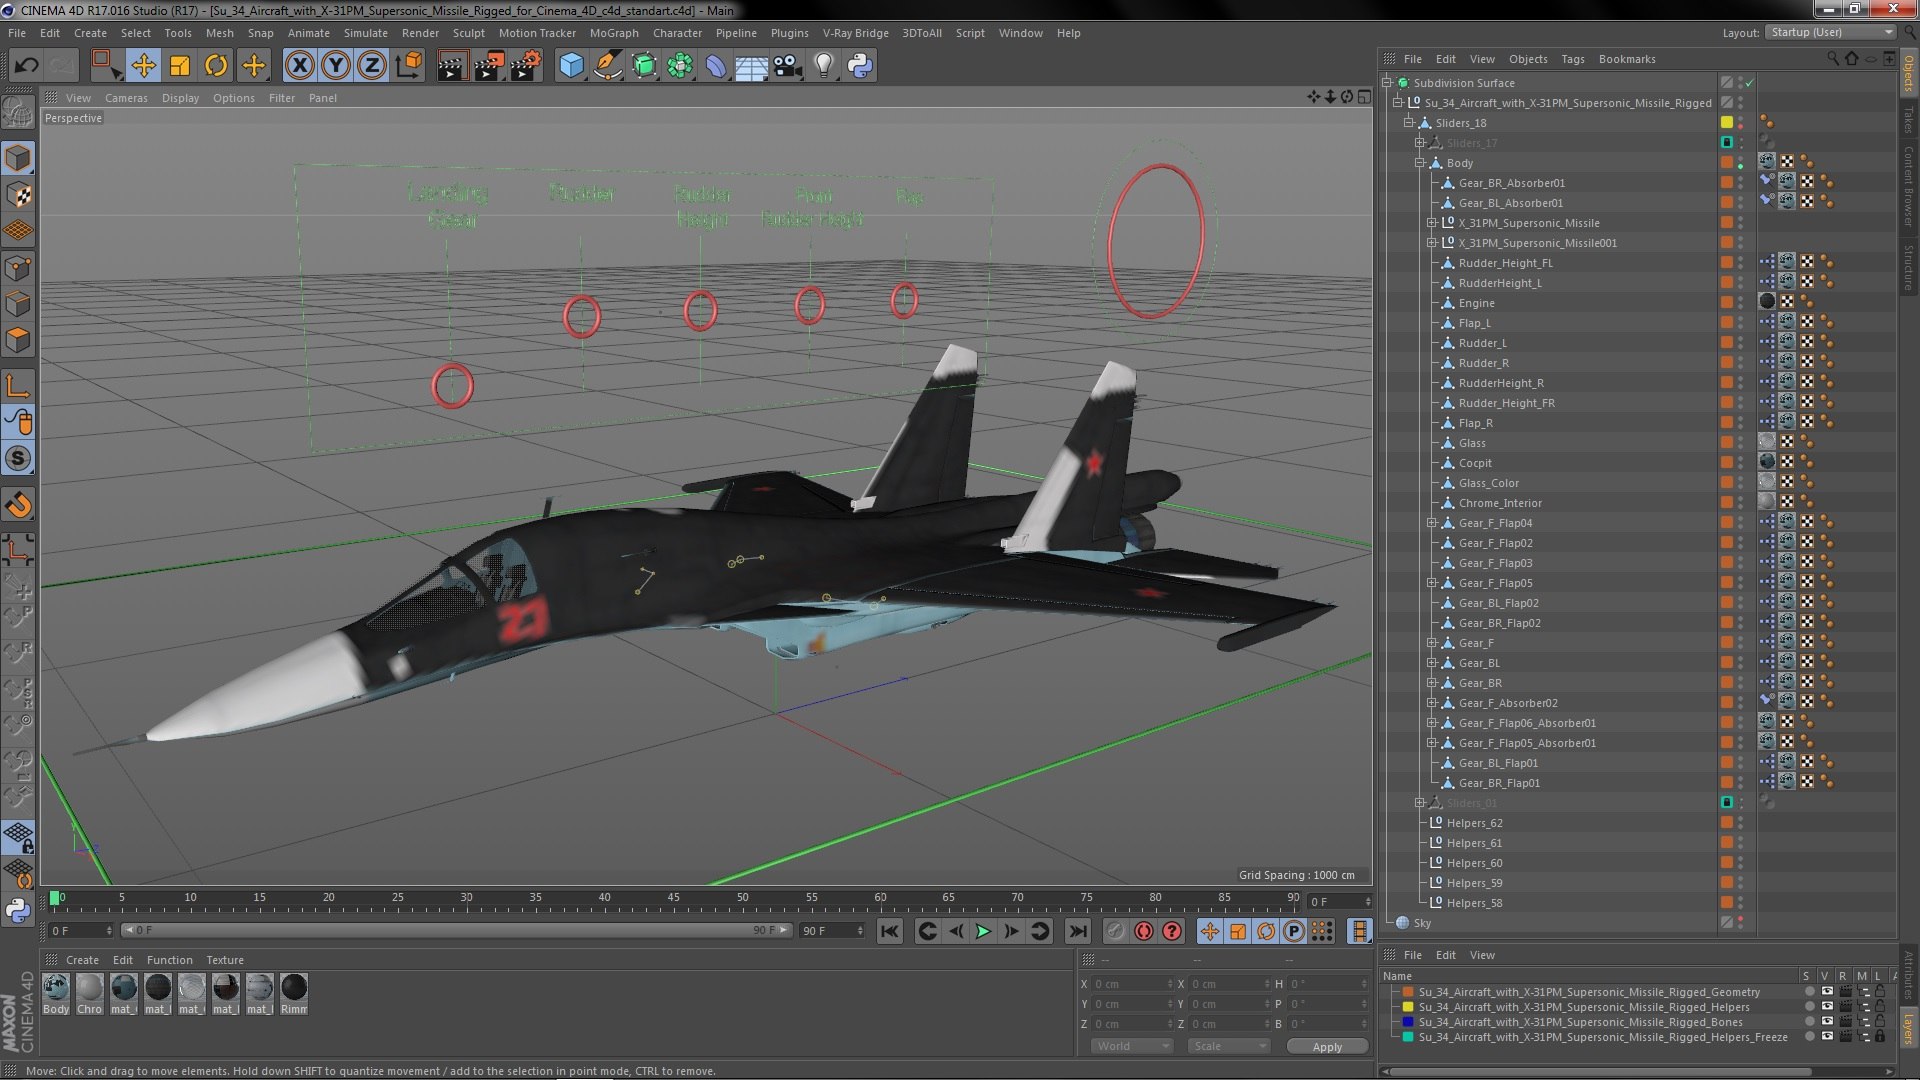Click the Coordinate System icon
1920x1080 pixels.
pos(409,66)
